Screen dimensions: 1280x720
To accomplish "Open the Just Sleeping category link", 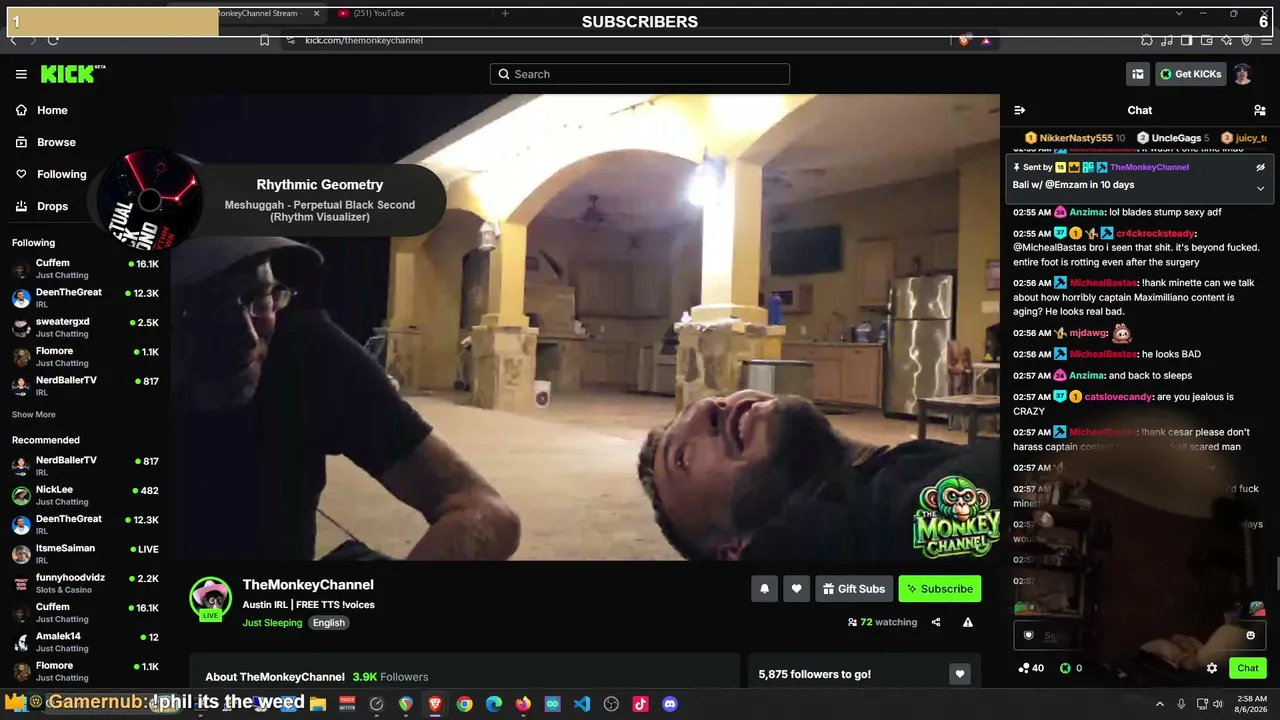I will (x=272, y=623).
